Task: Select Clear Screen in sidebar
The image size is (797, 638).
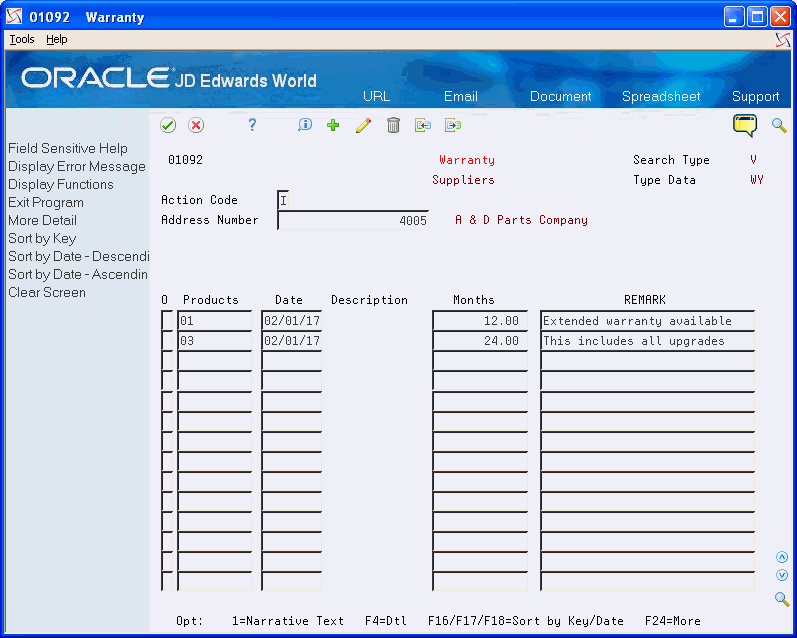Action: tap(47, 292)
